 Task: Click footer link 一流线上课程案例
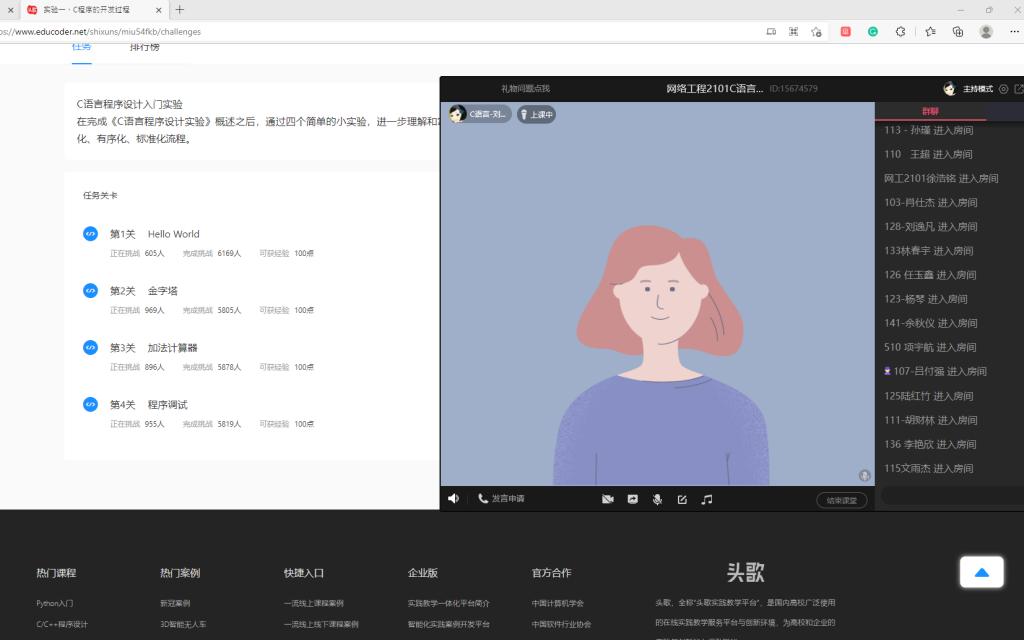(x=313, y=603)
